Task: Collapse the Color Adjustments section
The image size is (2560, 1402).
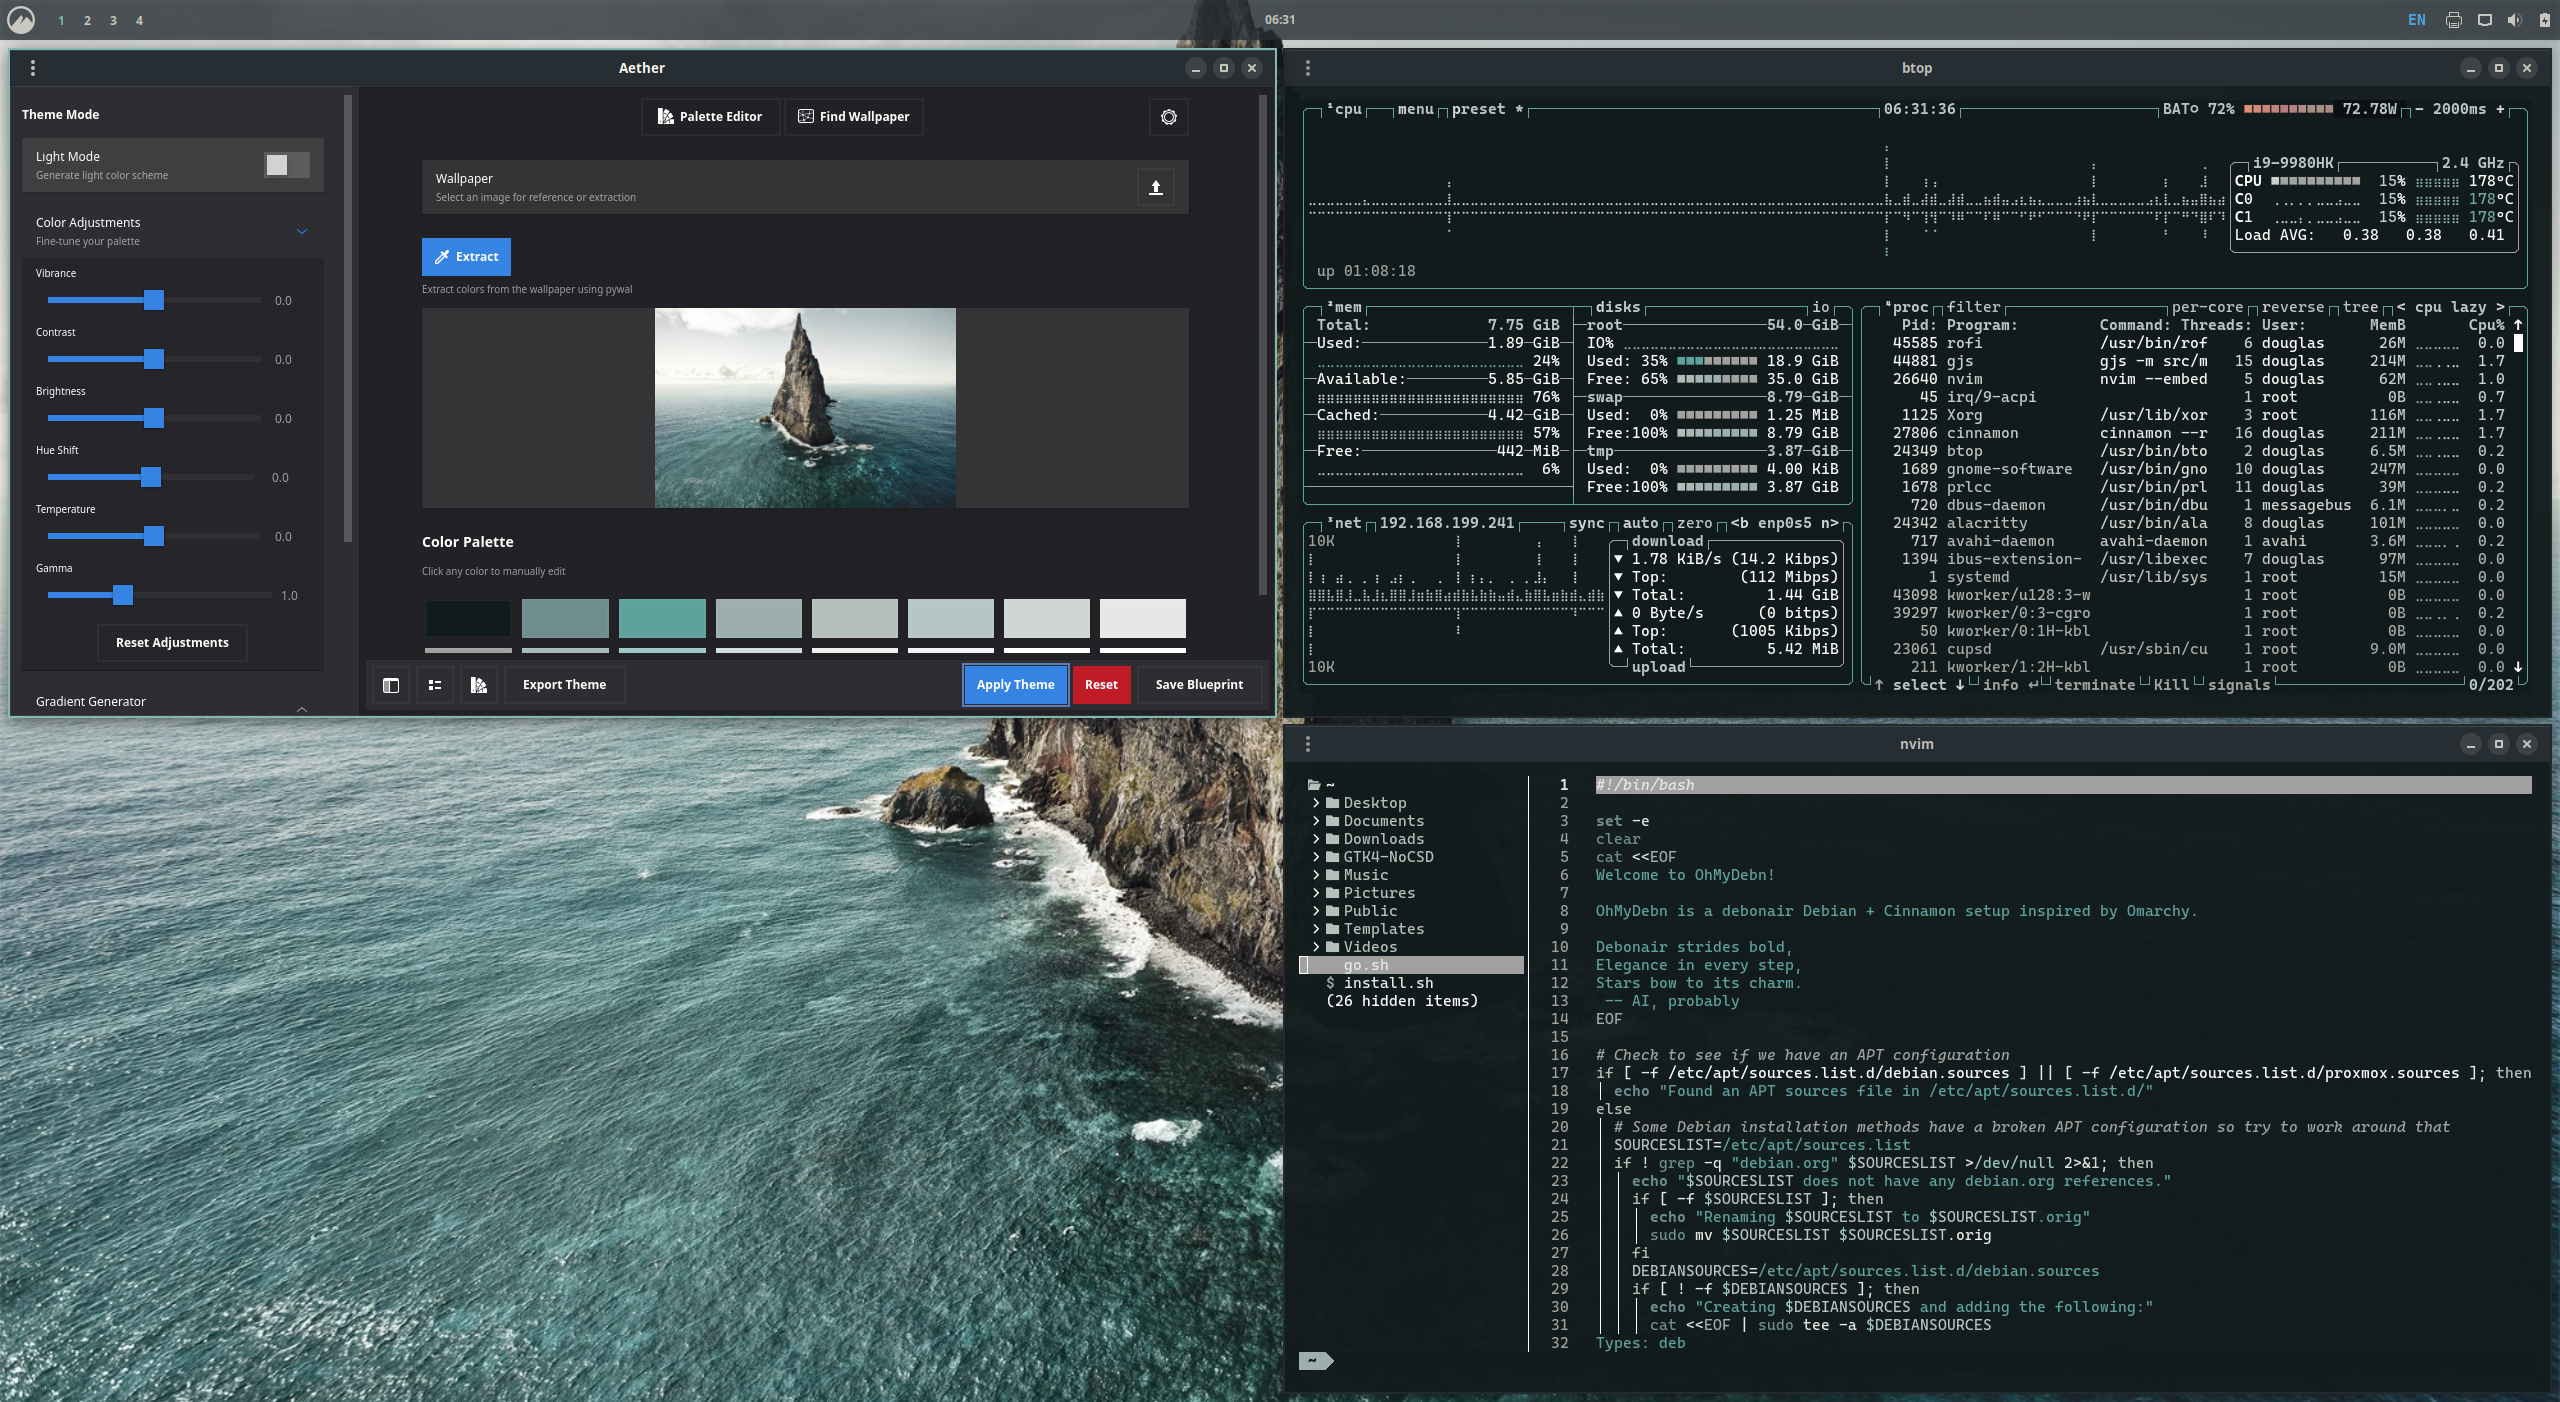Action: (302, 231)
